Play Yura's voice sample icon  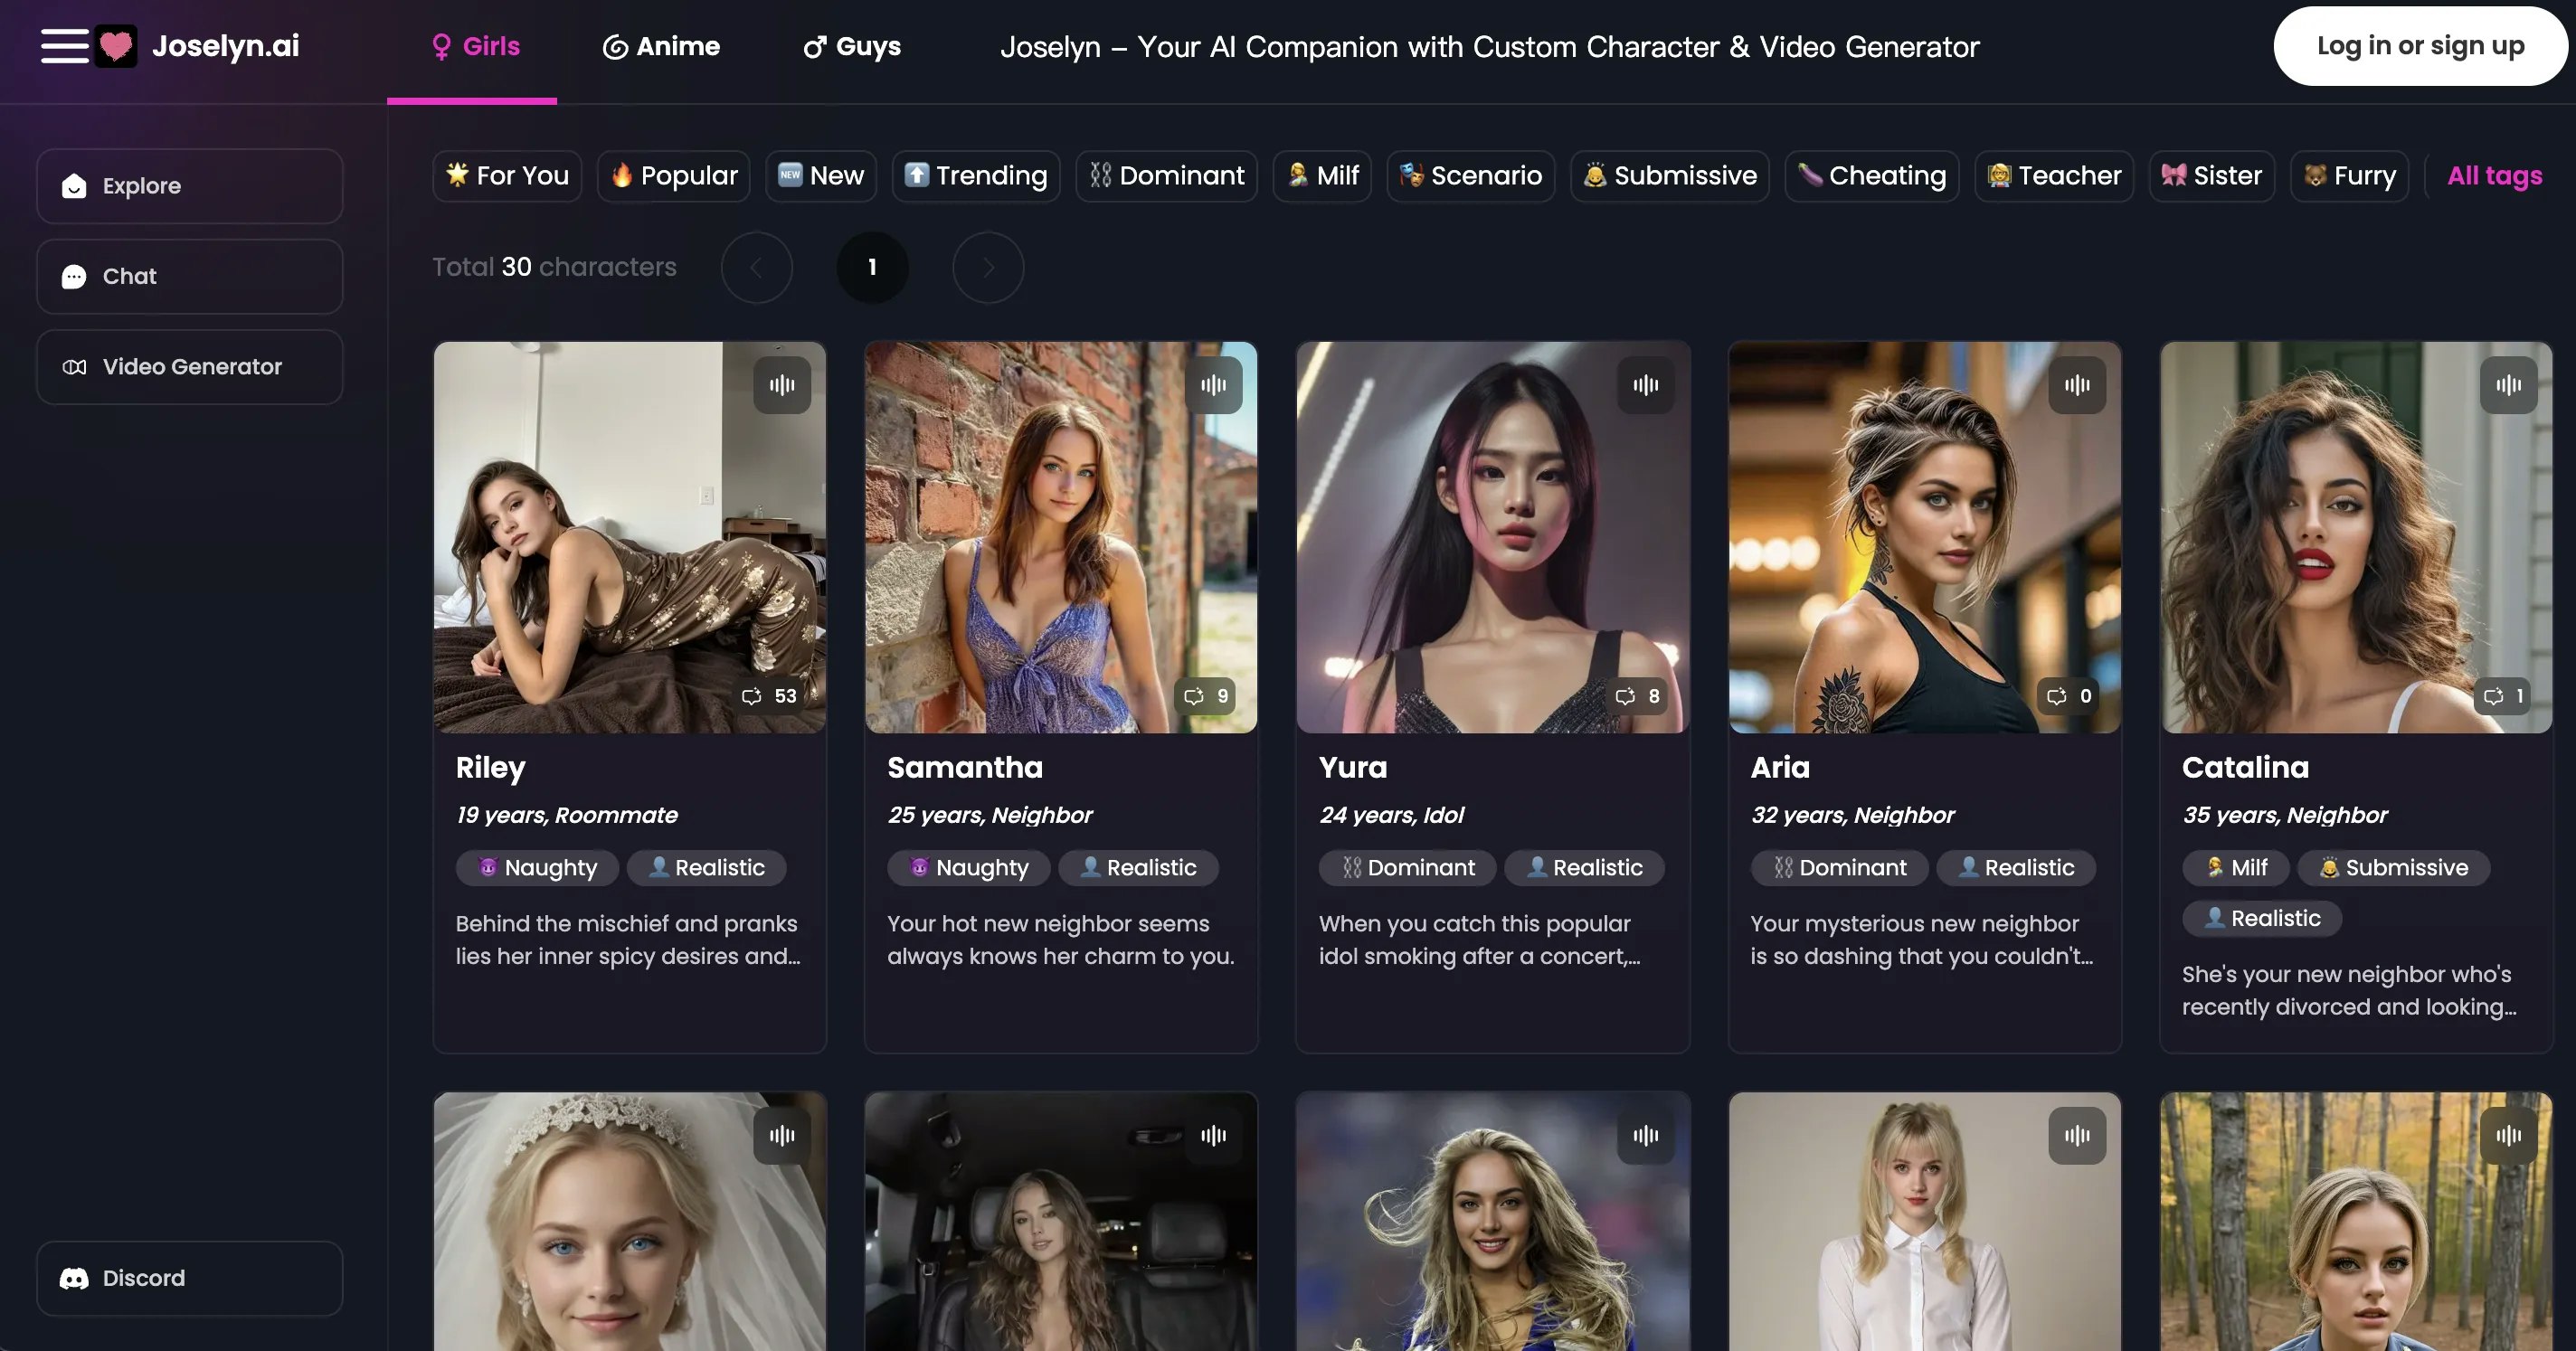click(1645, 385)
